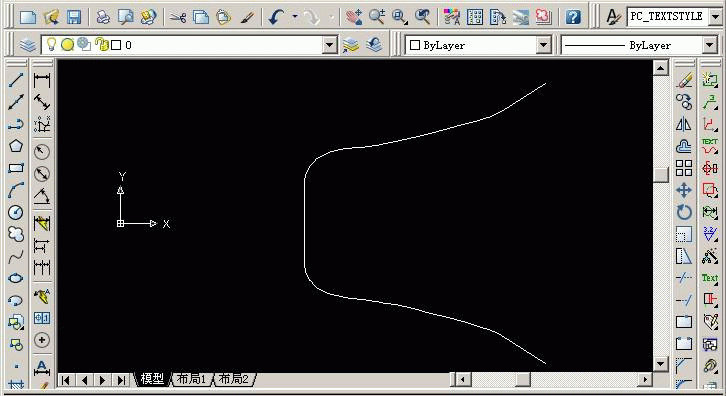
Task: Expand the layer control dropdown arrow
Action: pyautogui.click(x=329, y=45)
